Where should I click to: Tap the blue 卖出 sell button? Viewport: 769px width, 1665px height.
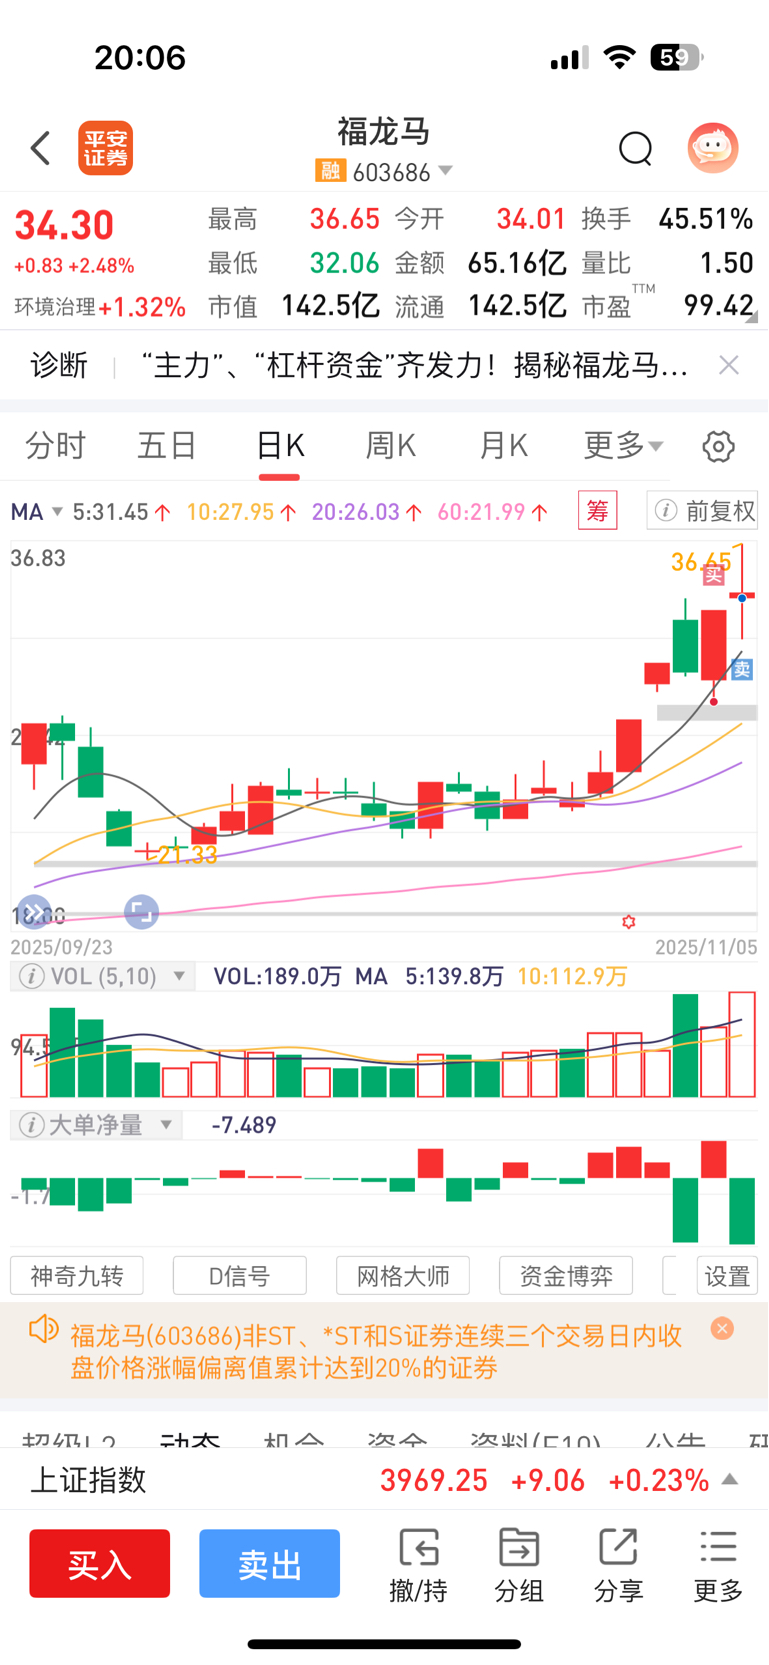click(269, 1563)
